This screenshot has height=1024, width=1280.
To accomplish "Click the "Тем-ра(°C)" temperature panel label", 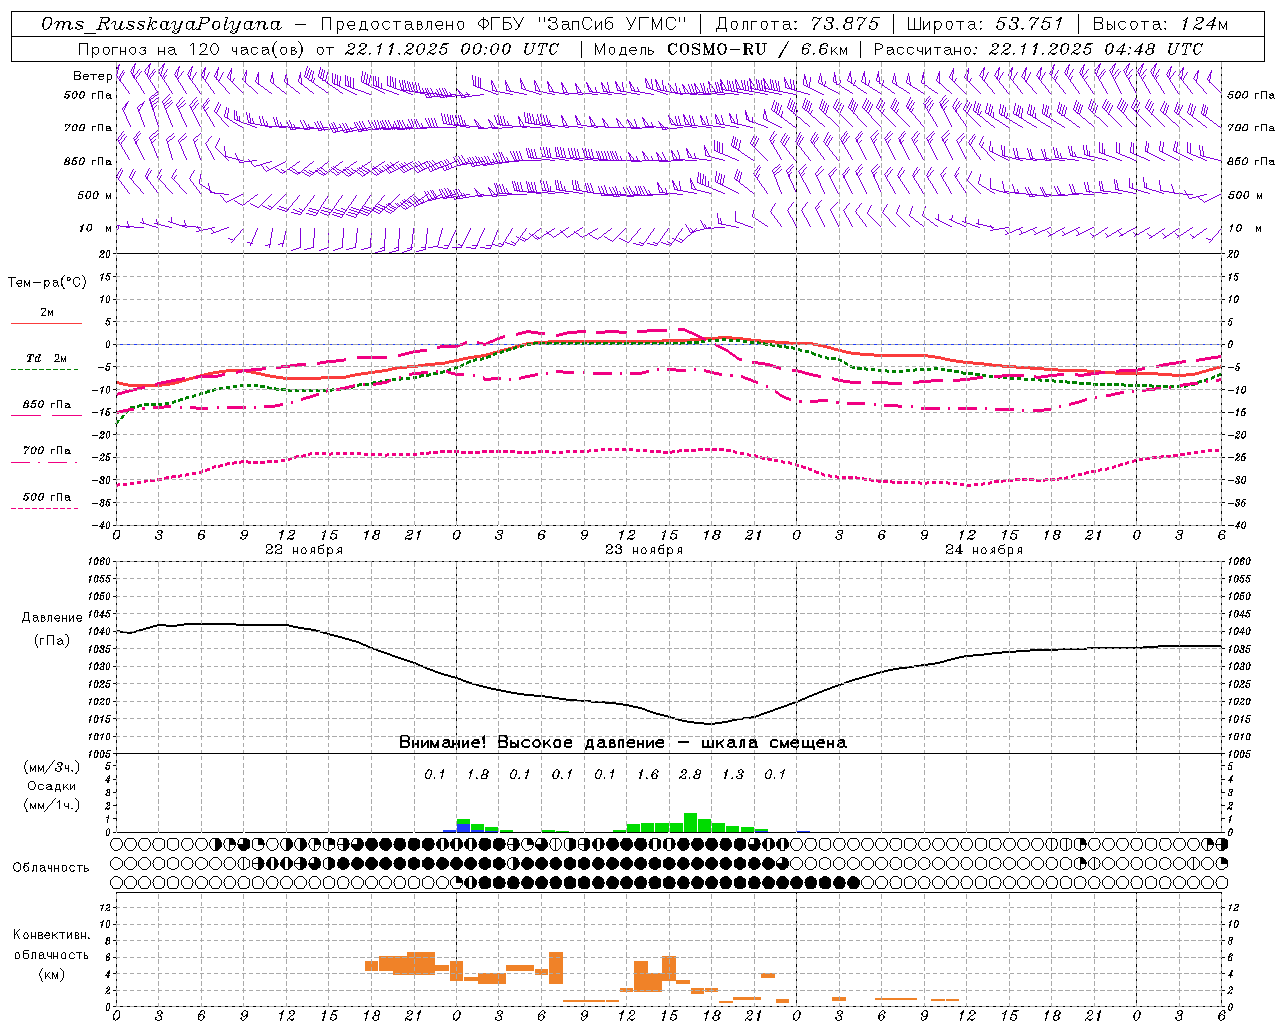I will [x=47, y=282].
